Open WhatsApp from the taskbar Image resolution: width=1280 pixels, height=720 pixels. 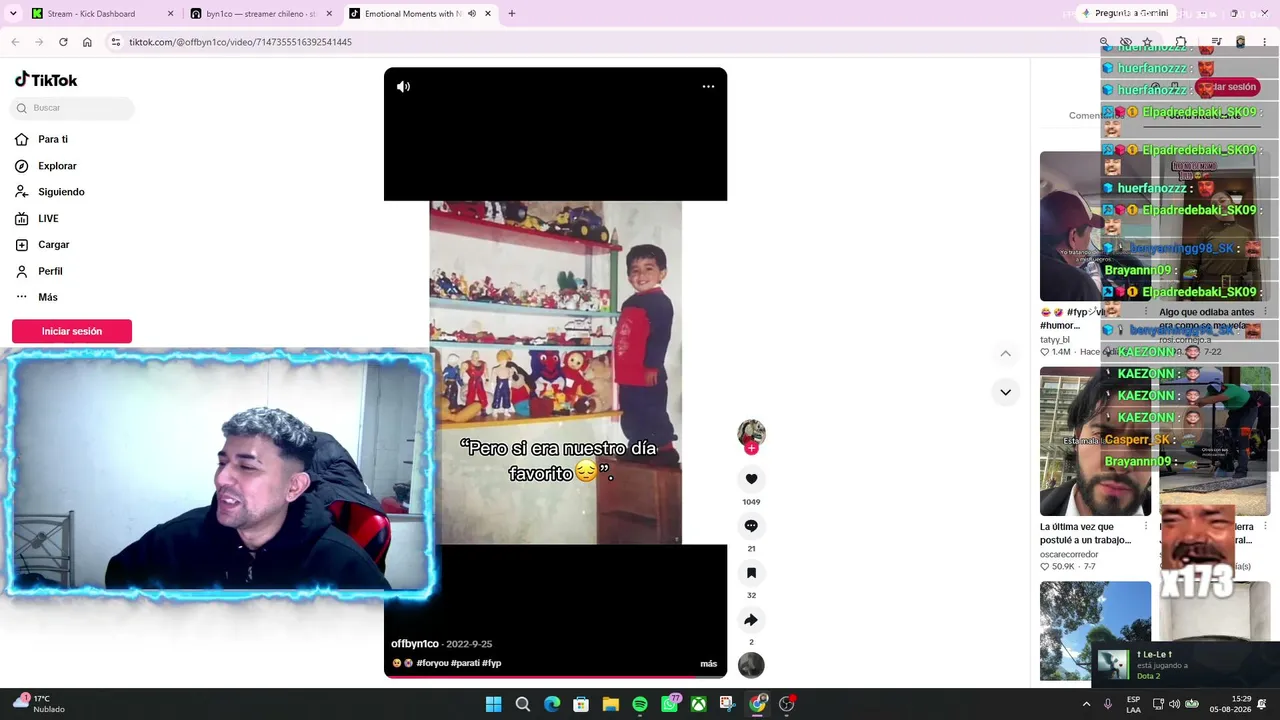pyautogui.click(x=670, y=705)
